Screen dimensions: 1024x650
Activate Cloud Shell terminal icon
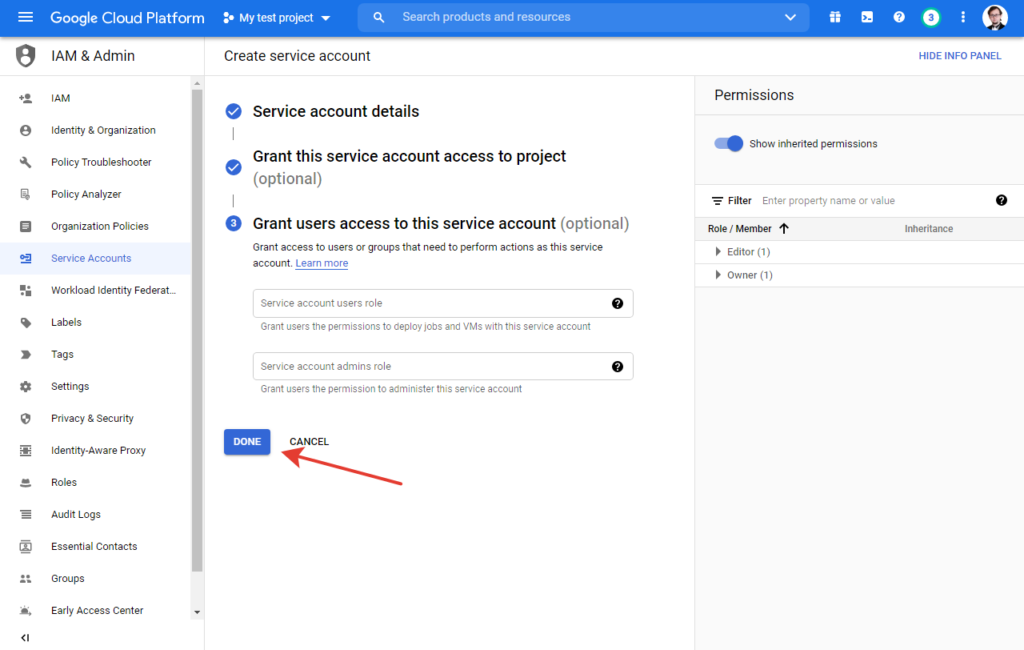(867, 17)
